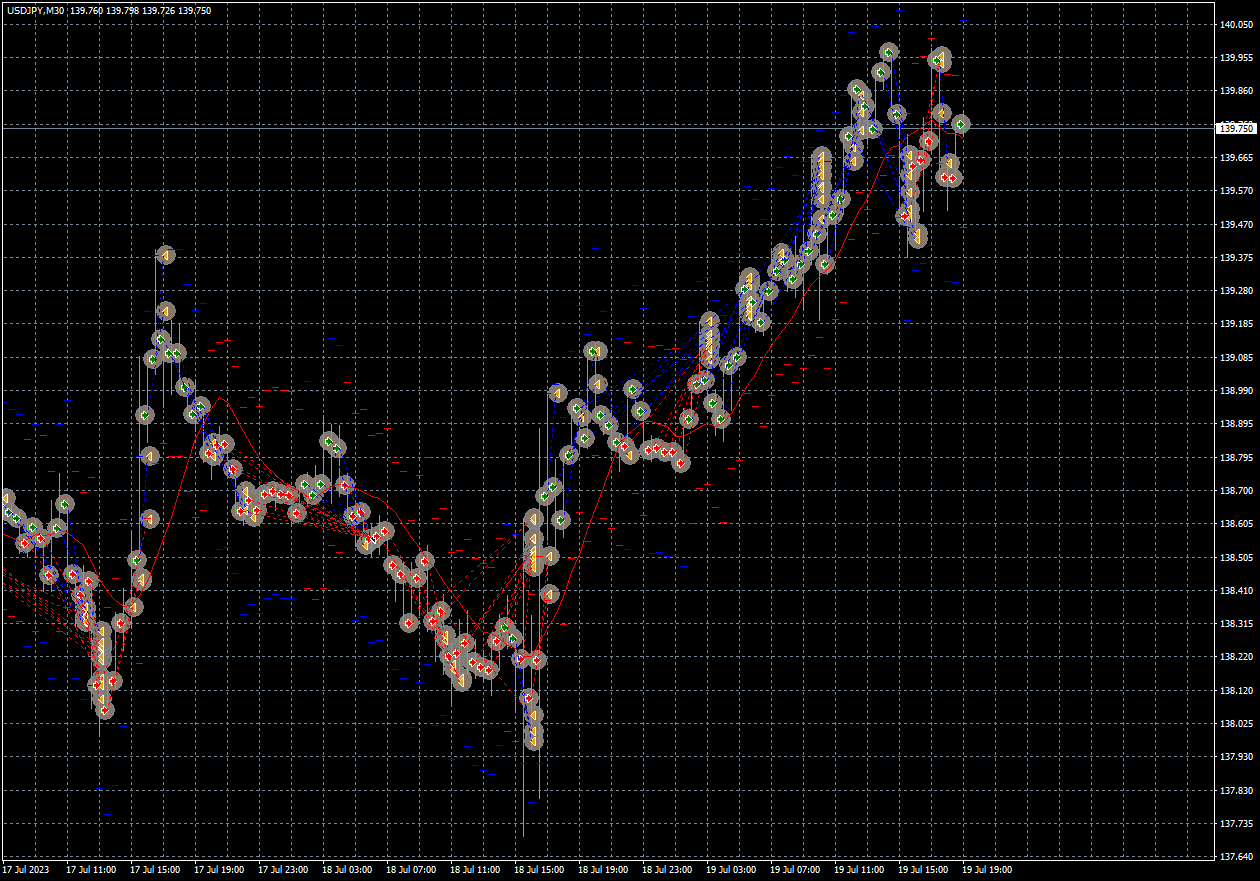Click the 17 Jul 19:00 time label
The width and height of the screenshot is (1260, 881).
(x=219, y=870)
